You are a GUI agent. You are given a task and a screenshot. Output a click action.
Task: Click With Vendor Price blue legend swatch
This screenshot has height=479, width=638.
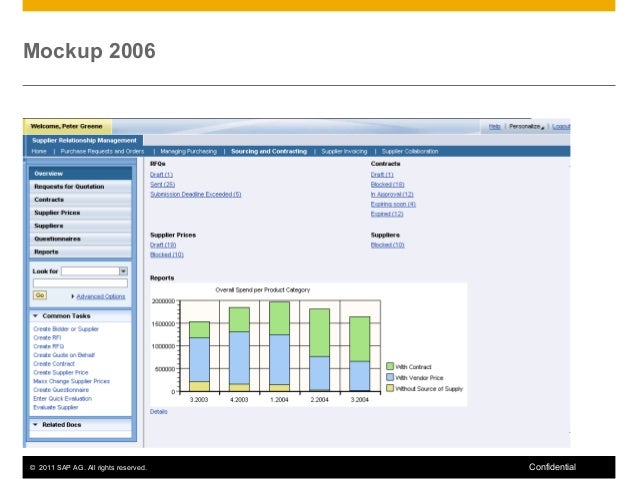click(390, 377)
